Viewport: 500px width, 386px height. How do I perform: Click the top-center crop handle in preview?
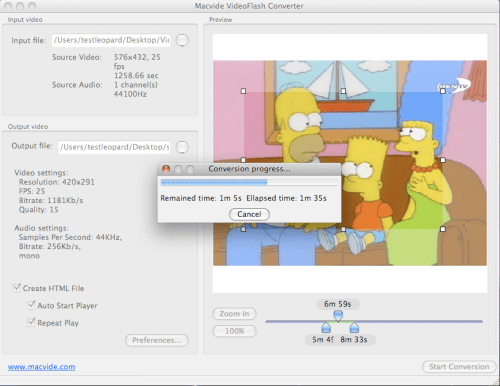343,91
